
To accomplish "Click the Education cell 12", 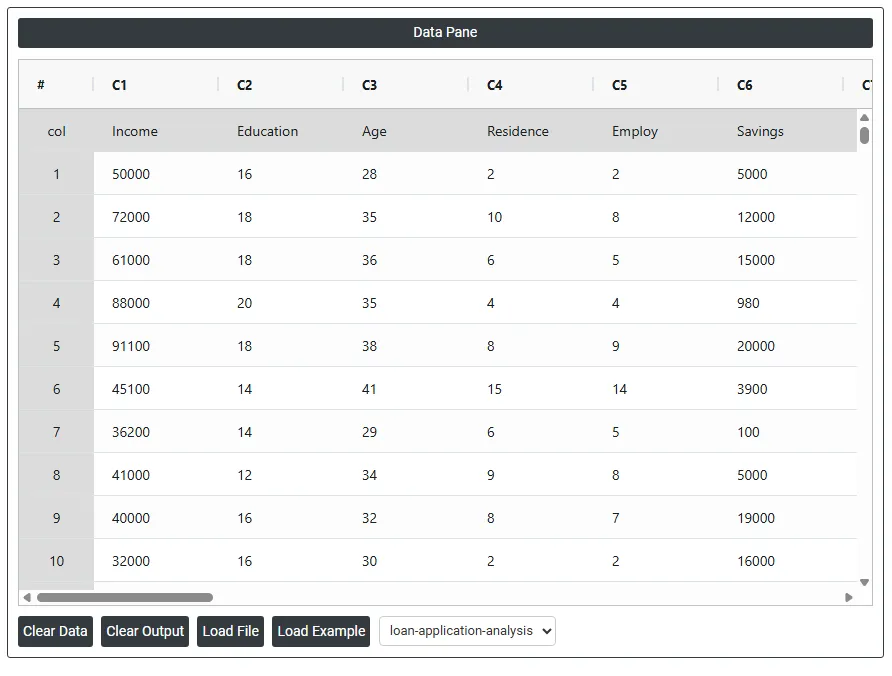I will tap(281, 475).
